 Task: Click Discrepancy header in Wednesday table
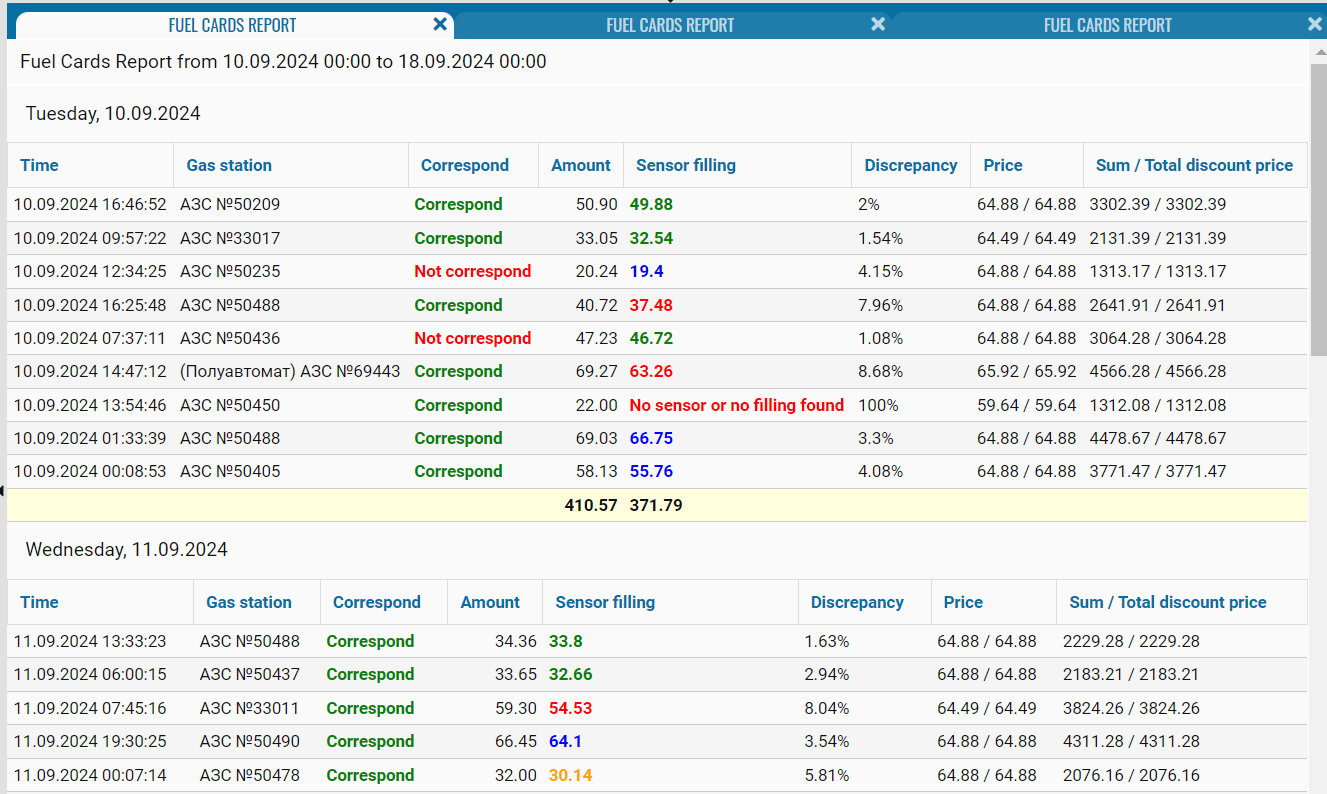857,602
